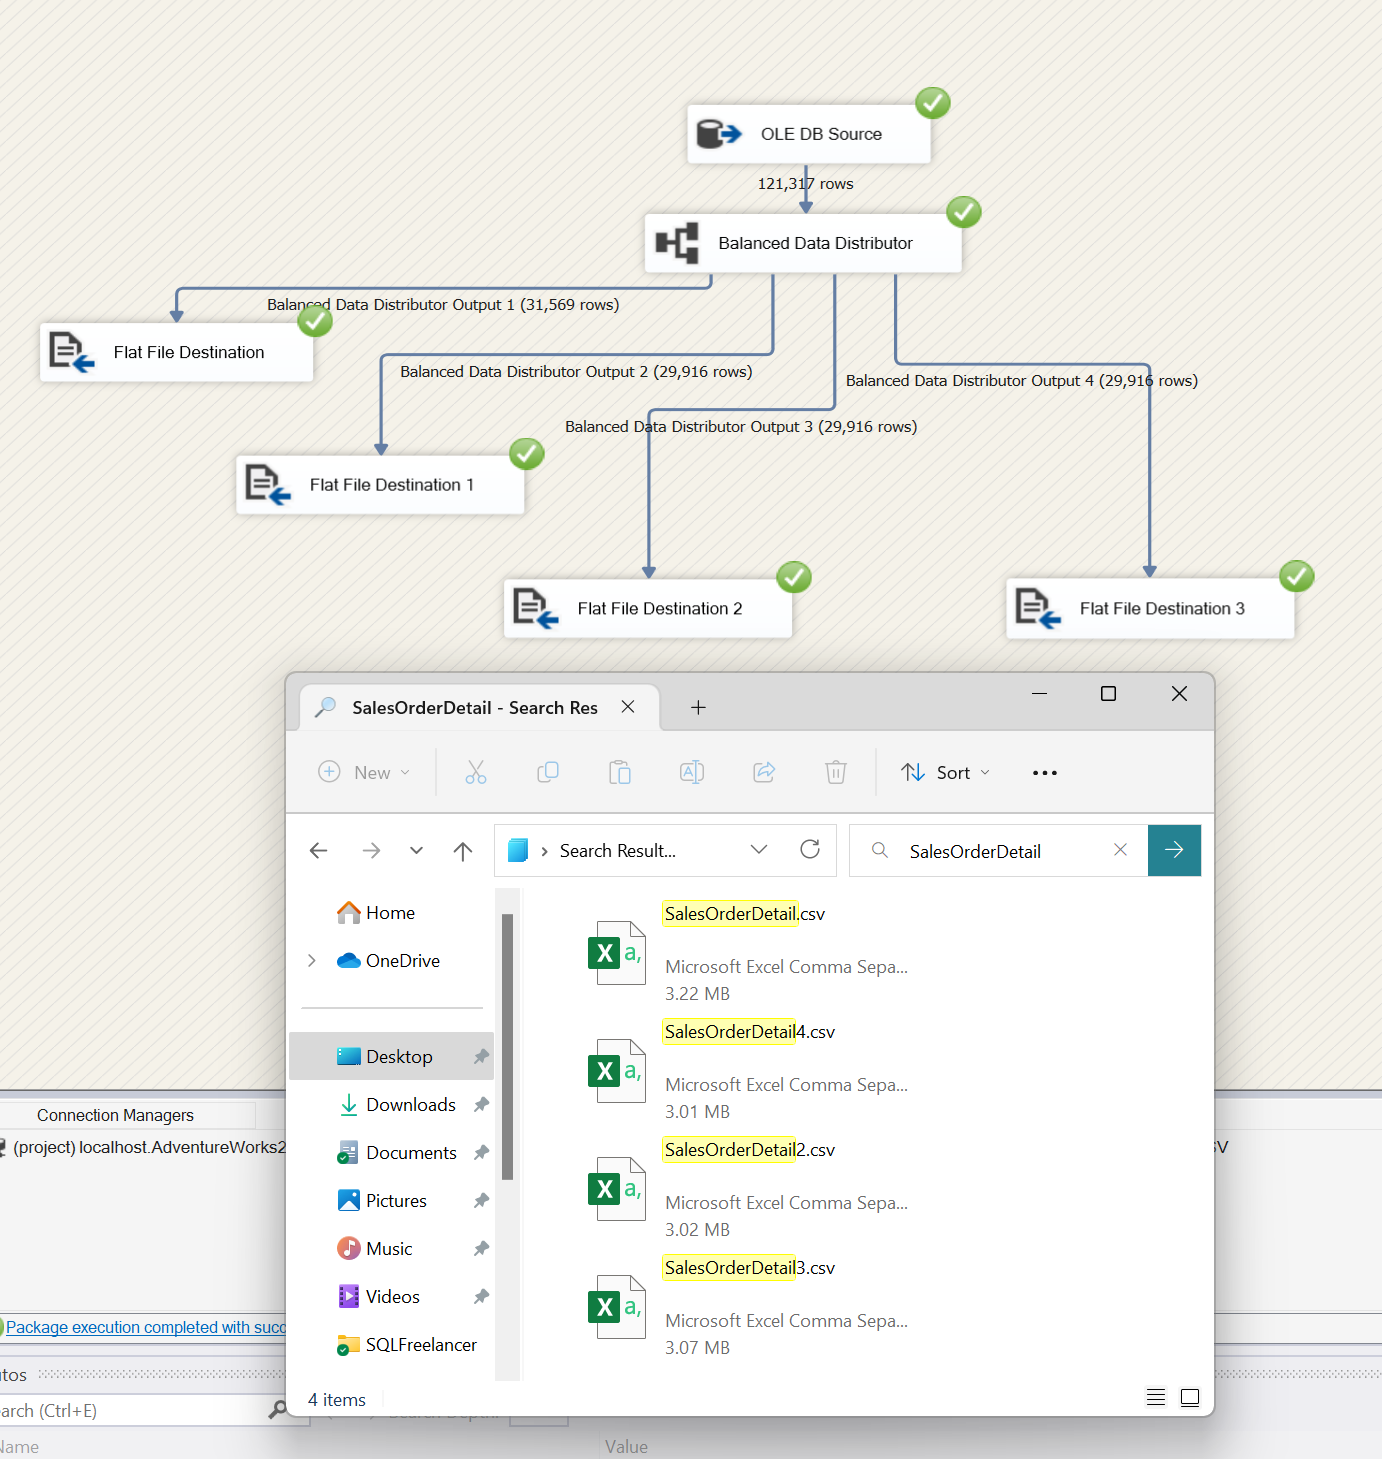This screenshot has width=1382, height=1459.
Task: Select the Balanced Data Distributor component icon
Action: 677,243
